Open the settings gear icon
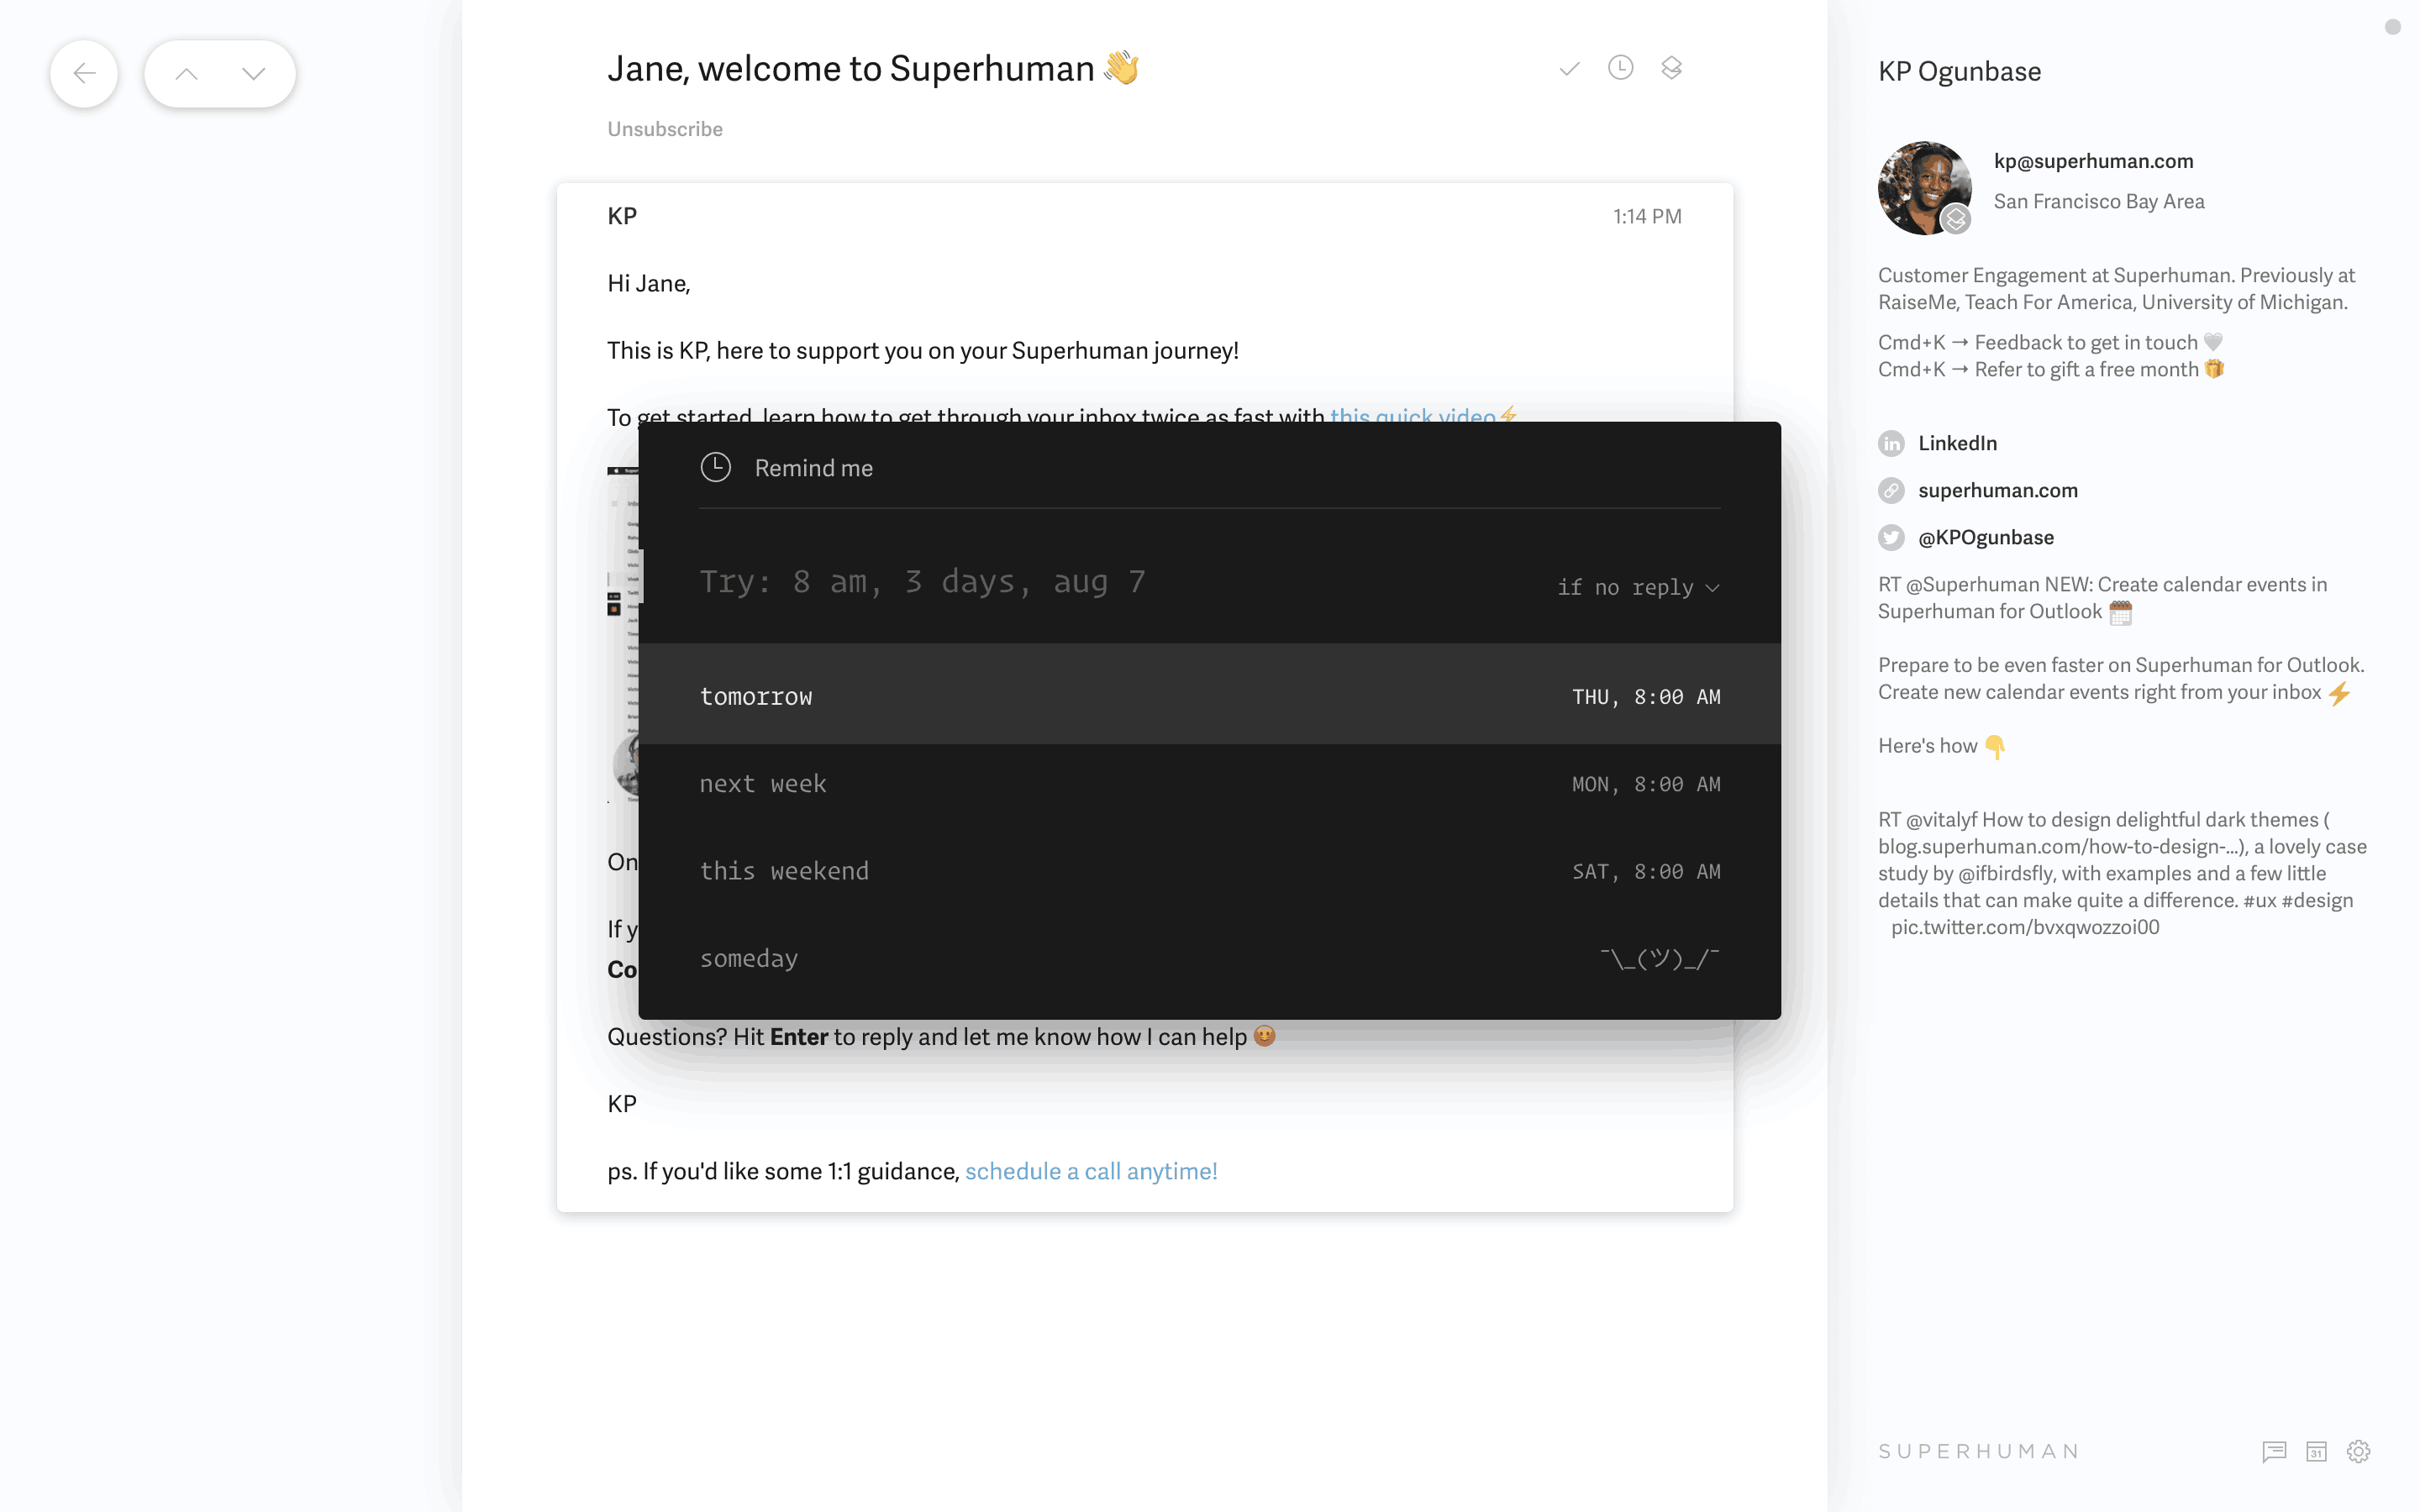The image size is (2420, 1512). point(2358,1451)
